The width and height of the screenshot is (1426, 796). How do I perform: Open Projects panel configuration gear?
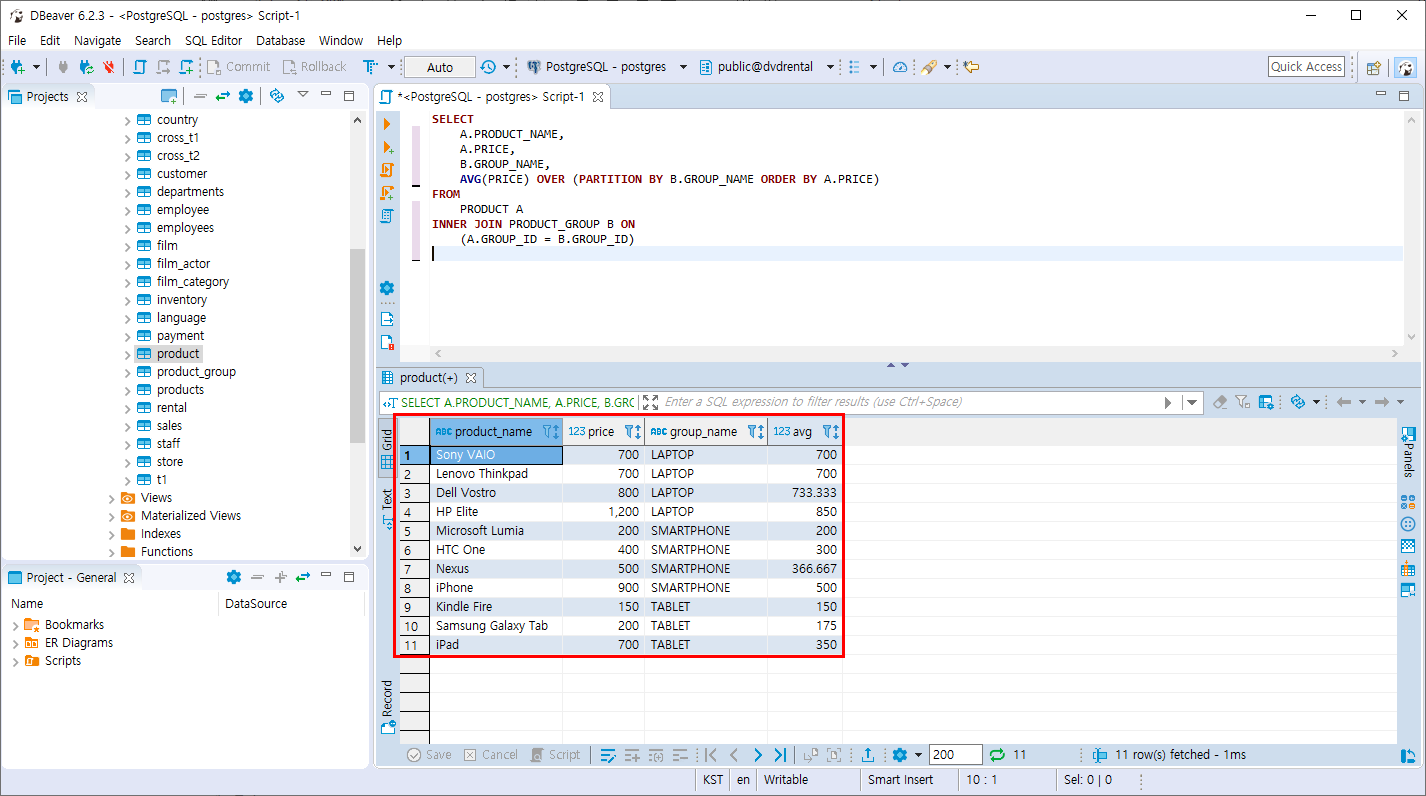pyautogui.click(x=246, y=96)
